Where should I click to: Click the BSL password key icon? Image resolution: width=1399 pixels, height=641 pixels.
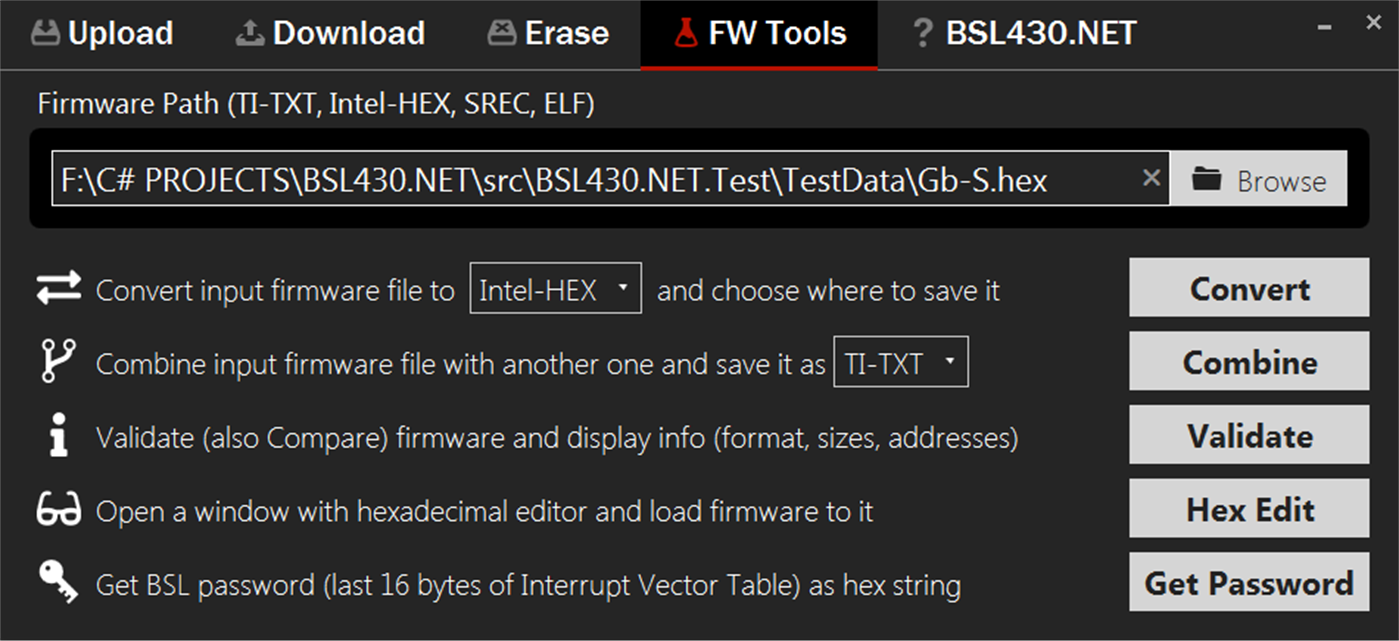coord(58,583)
